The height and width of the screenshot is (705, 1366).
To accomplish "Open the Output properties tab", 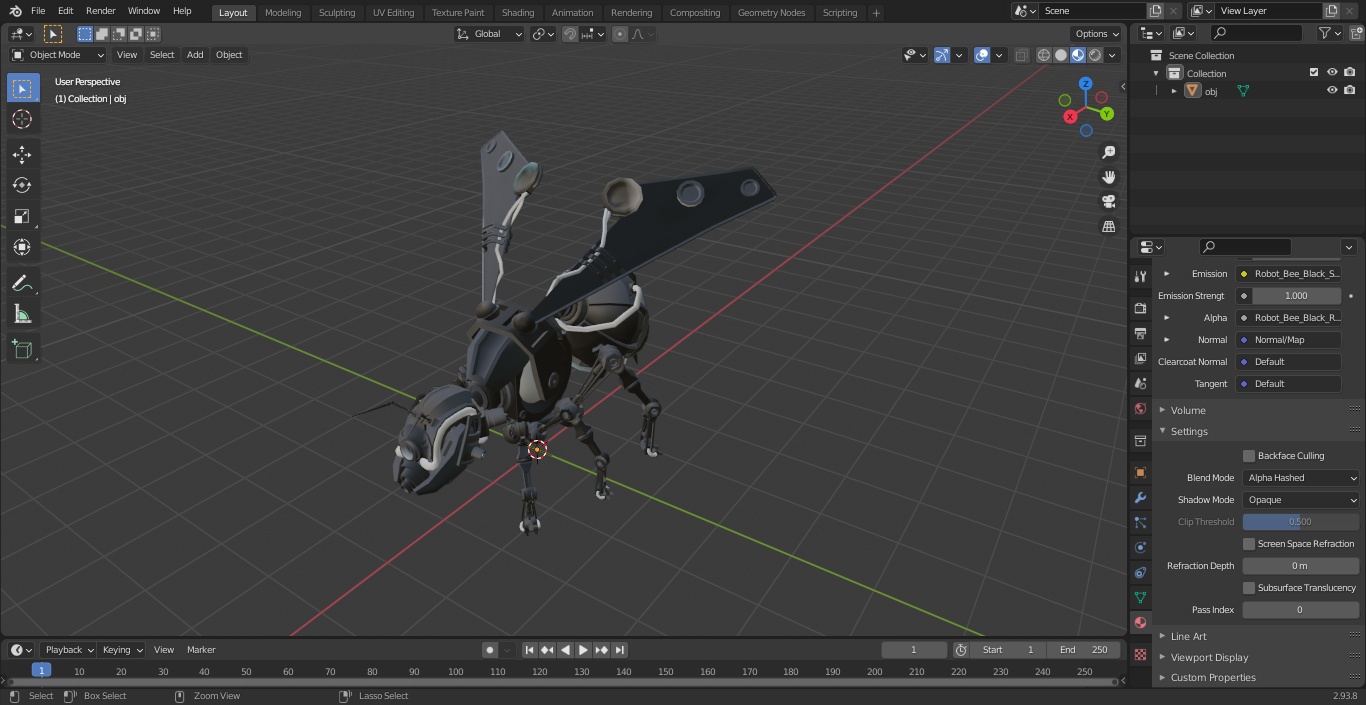I will point(1140,333).
